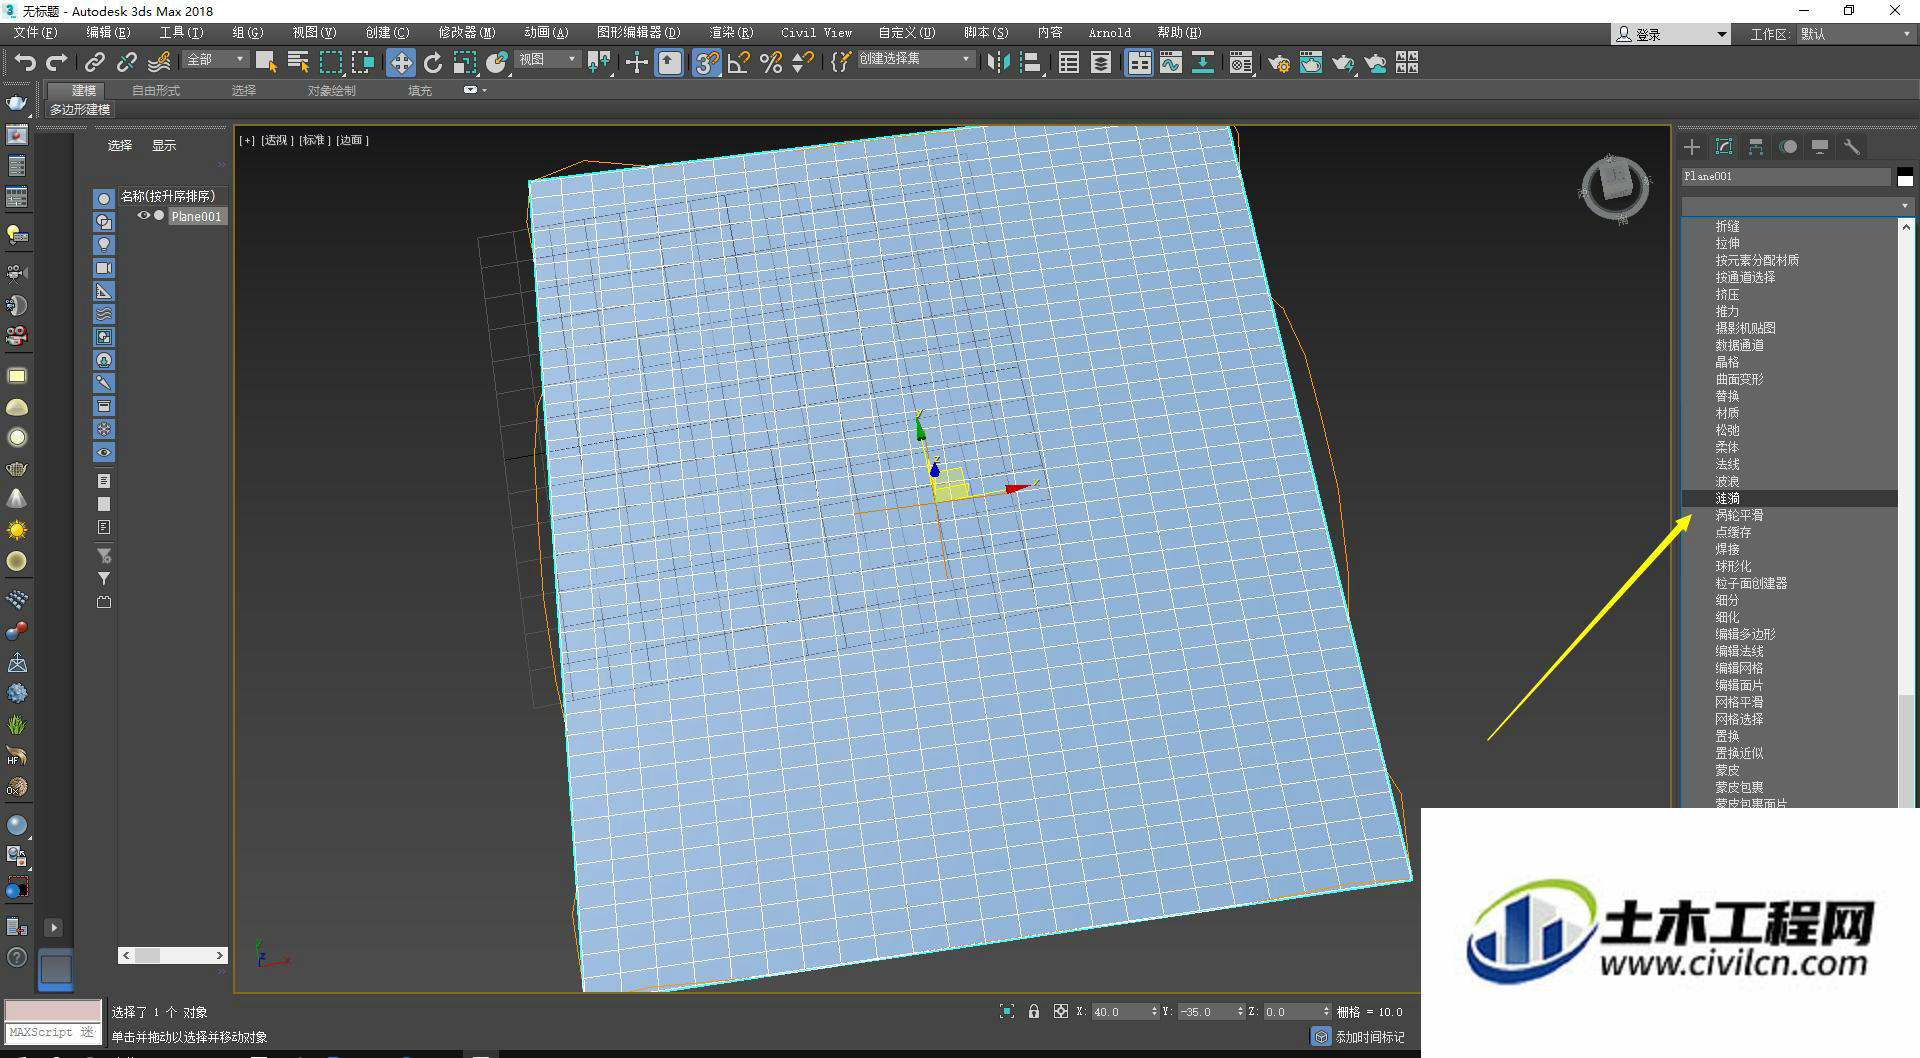Open the Arnold menu
1920x1058 pixels.
point(1110,33)
